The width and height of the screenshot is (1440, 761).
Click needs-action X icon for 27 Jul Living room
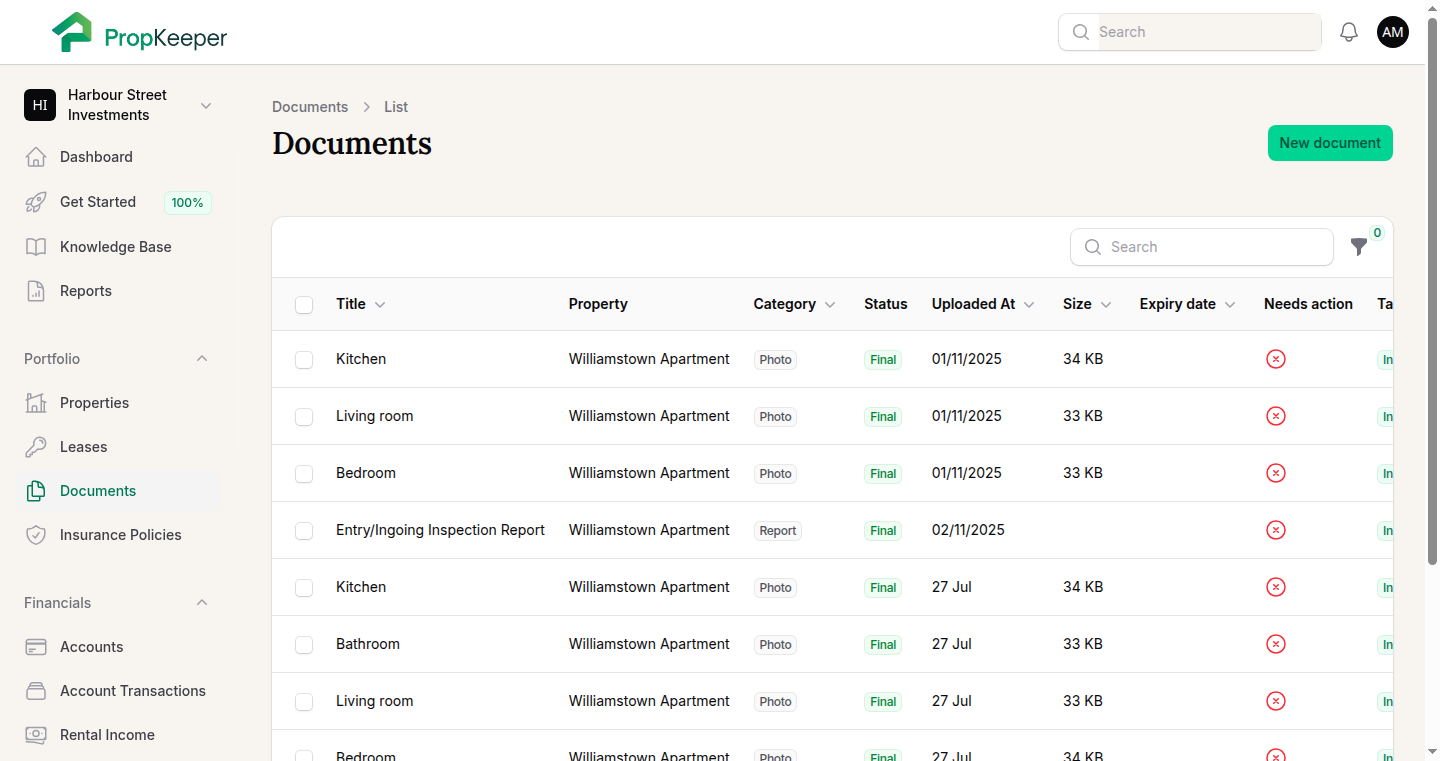pos(1276,701)
